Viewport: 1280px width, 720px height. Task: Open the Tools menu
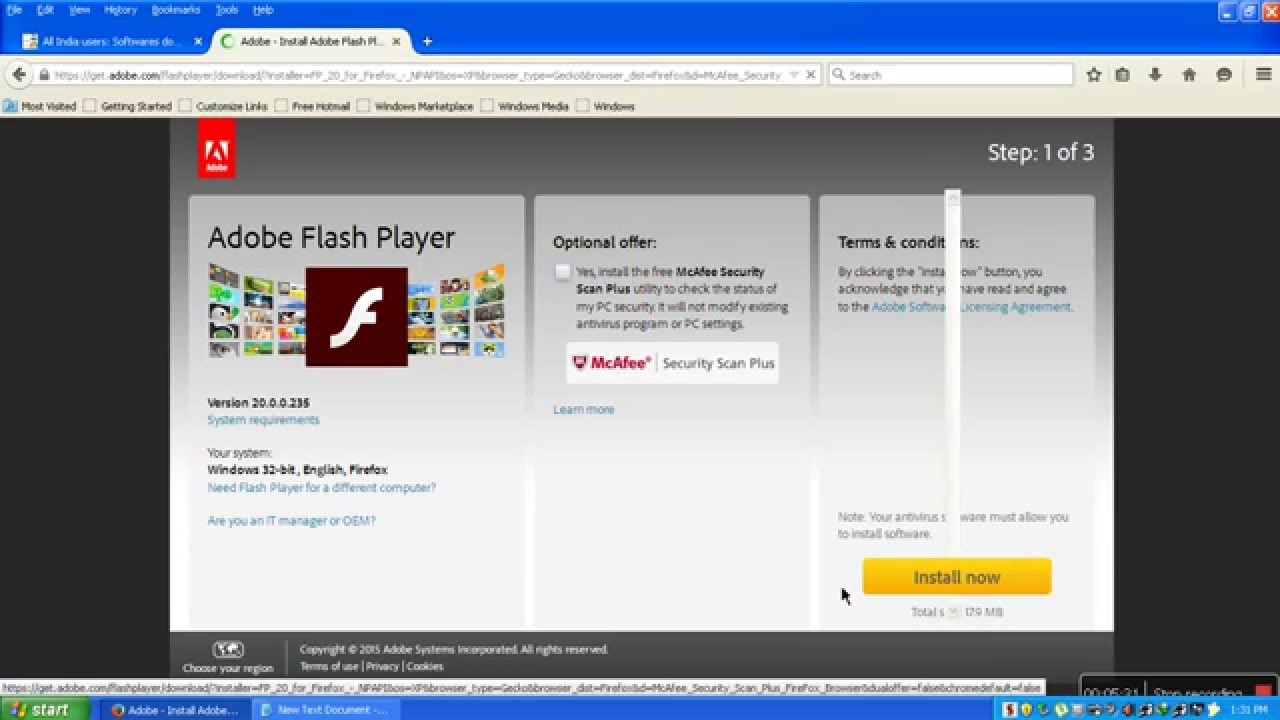pos(227,9)
